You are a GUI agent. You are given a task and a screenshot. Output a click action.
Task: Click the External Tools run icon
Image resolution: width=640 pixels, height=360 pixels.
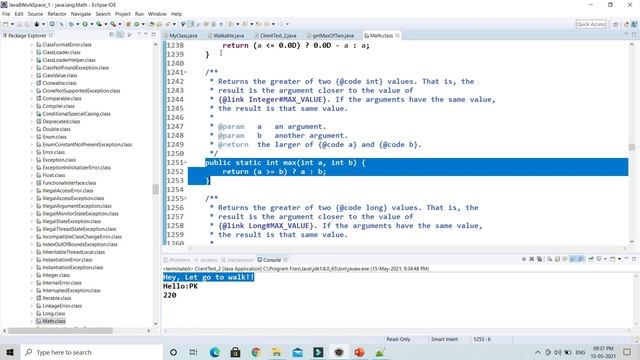point(113,24)
